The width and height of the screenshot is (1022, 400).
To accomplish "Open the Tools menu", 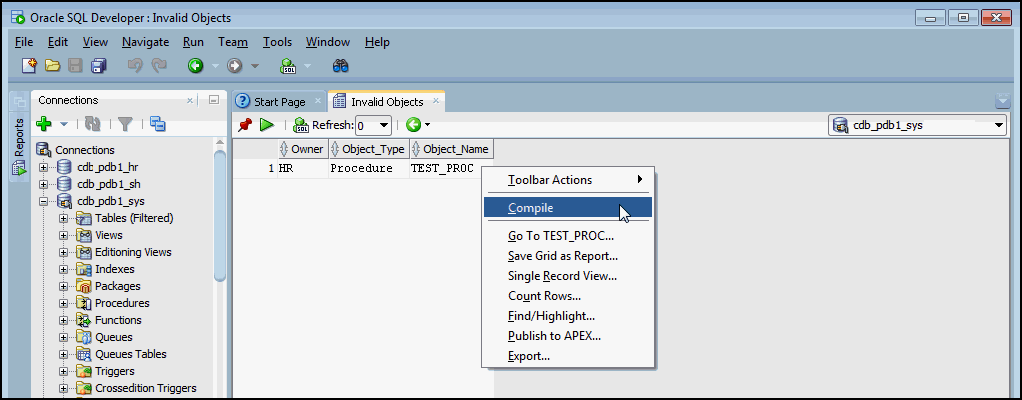I will coord(277,42).
